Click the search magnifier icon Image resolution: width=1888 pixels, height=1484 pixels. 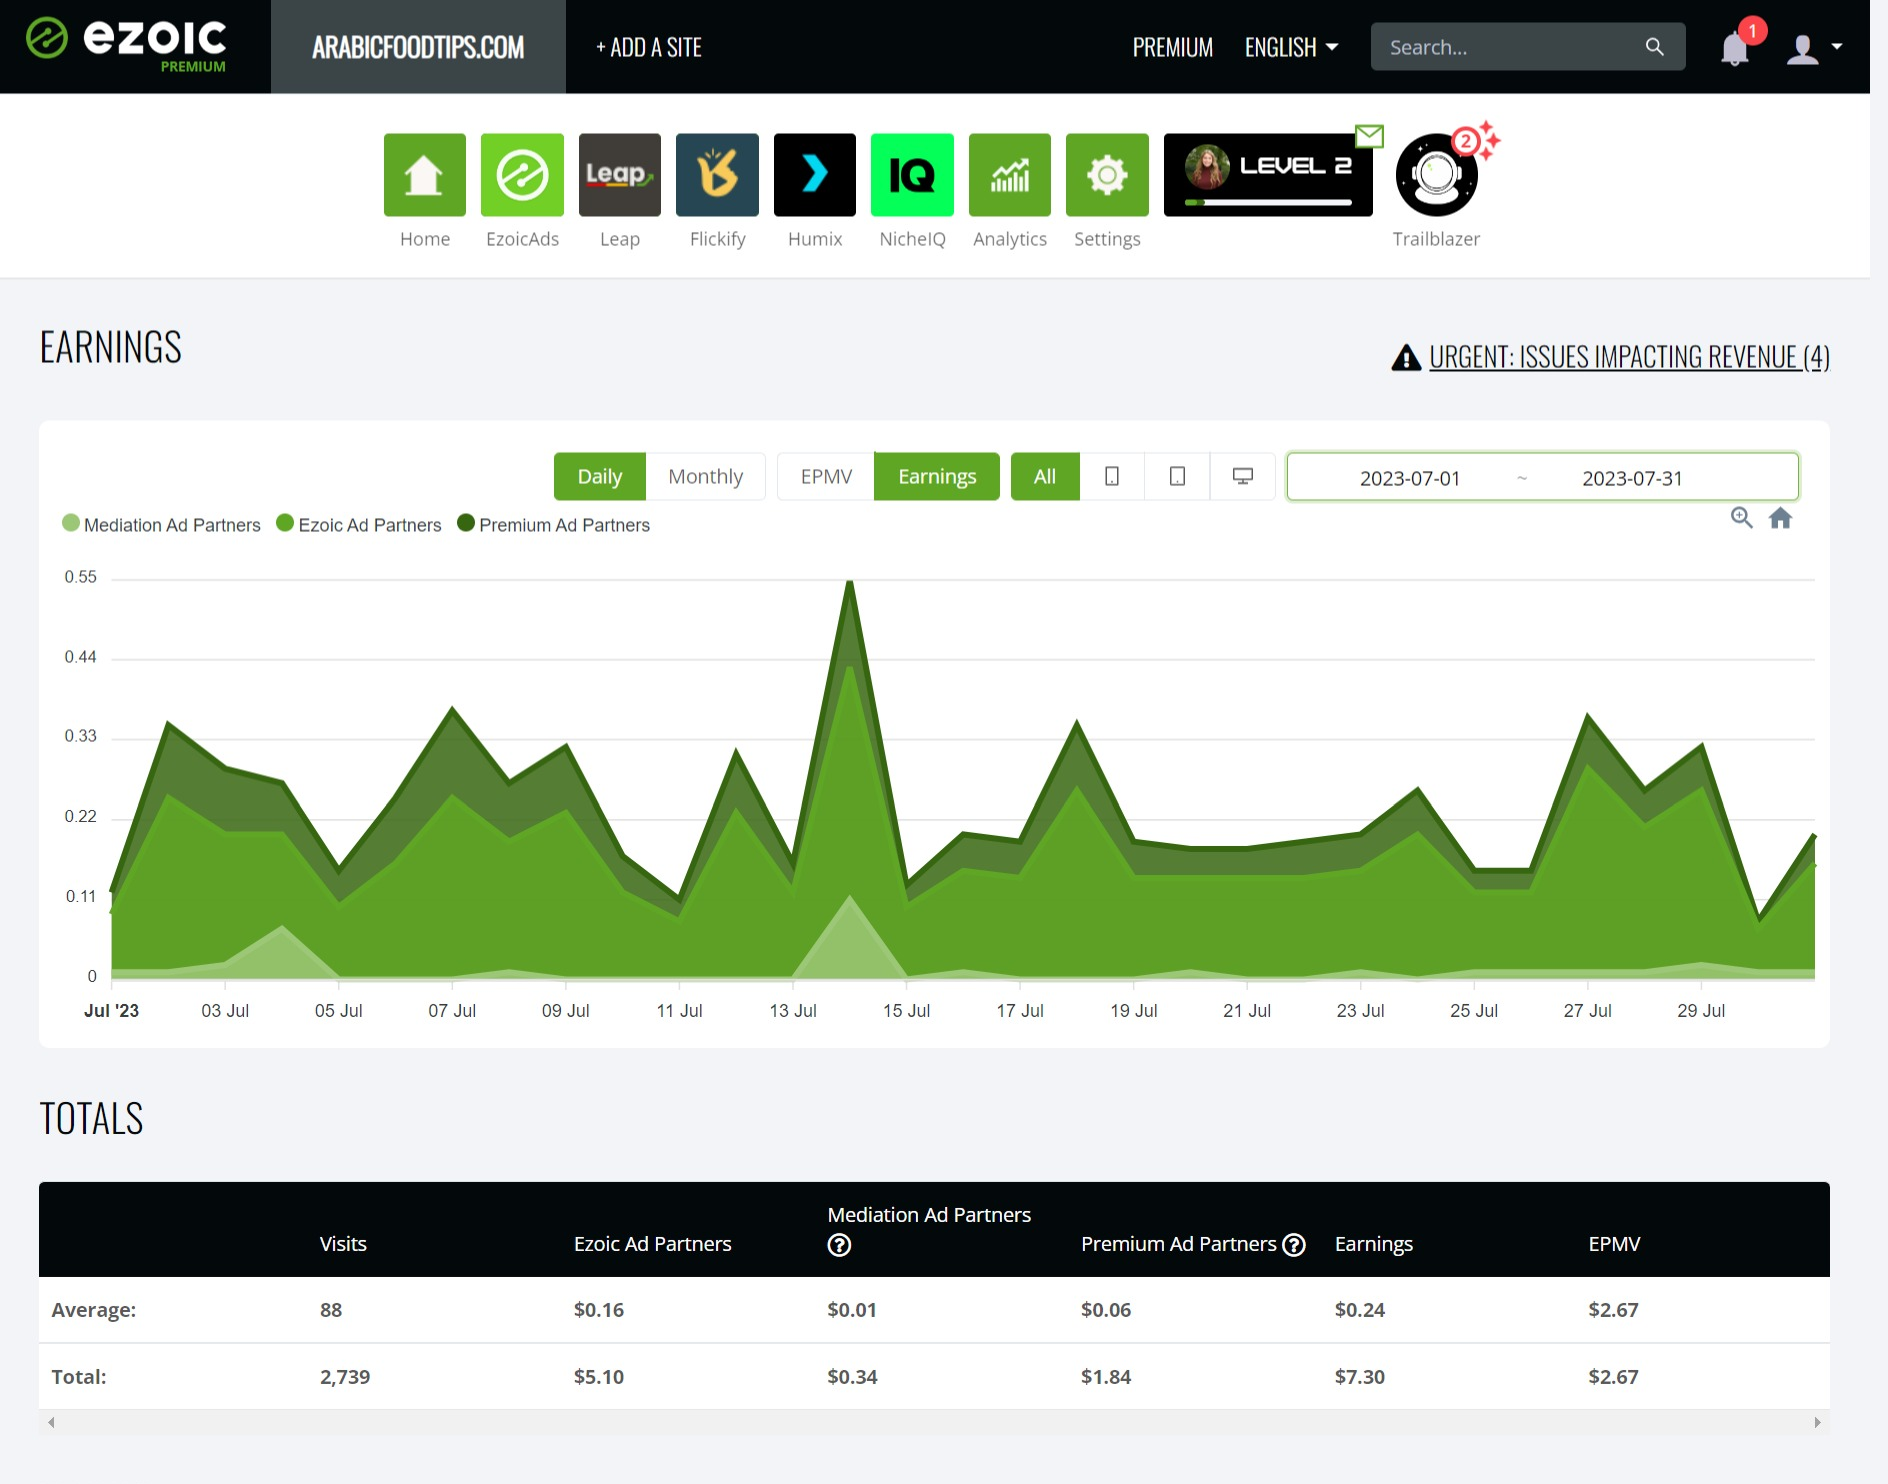[x=1654, y=47]
